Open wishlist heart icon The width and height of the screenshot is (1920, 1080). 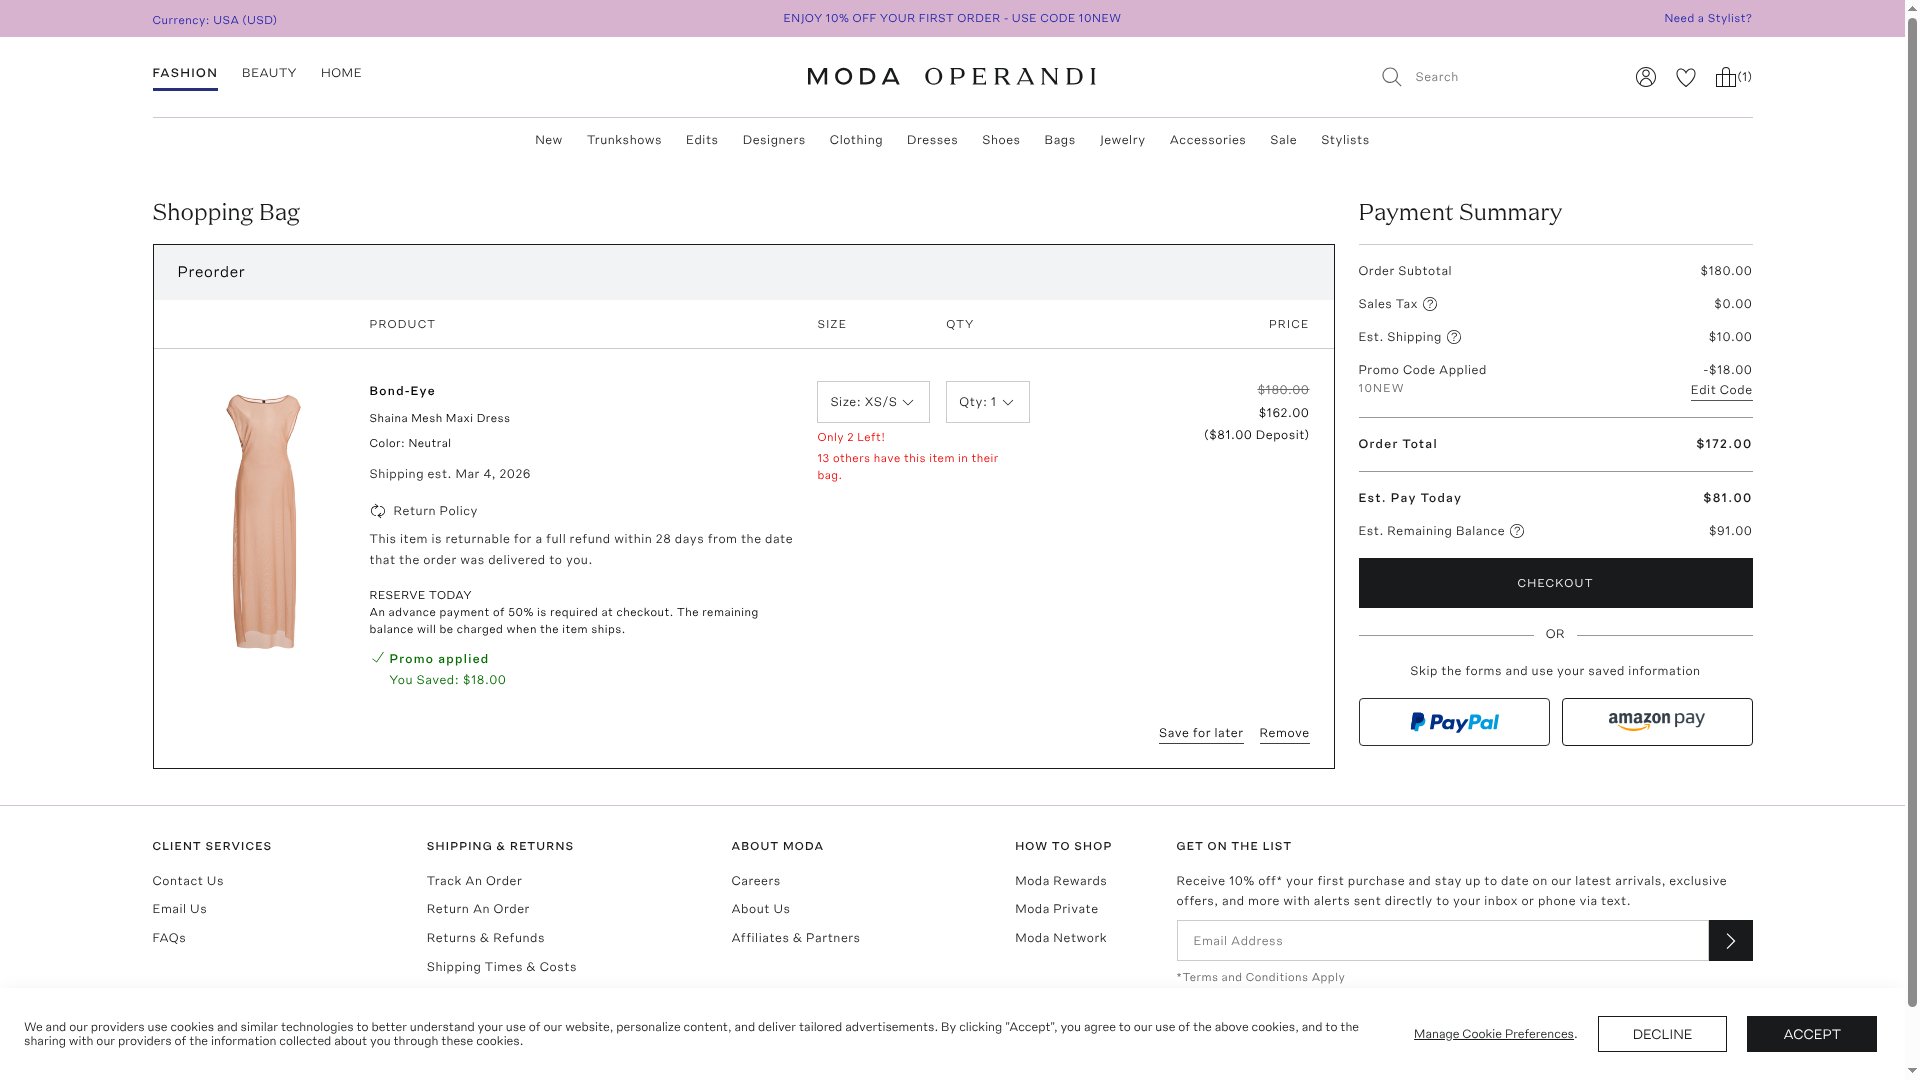point(1686,77)
